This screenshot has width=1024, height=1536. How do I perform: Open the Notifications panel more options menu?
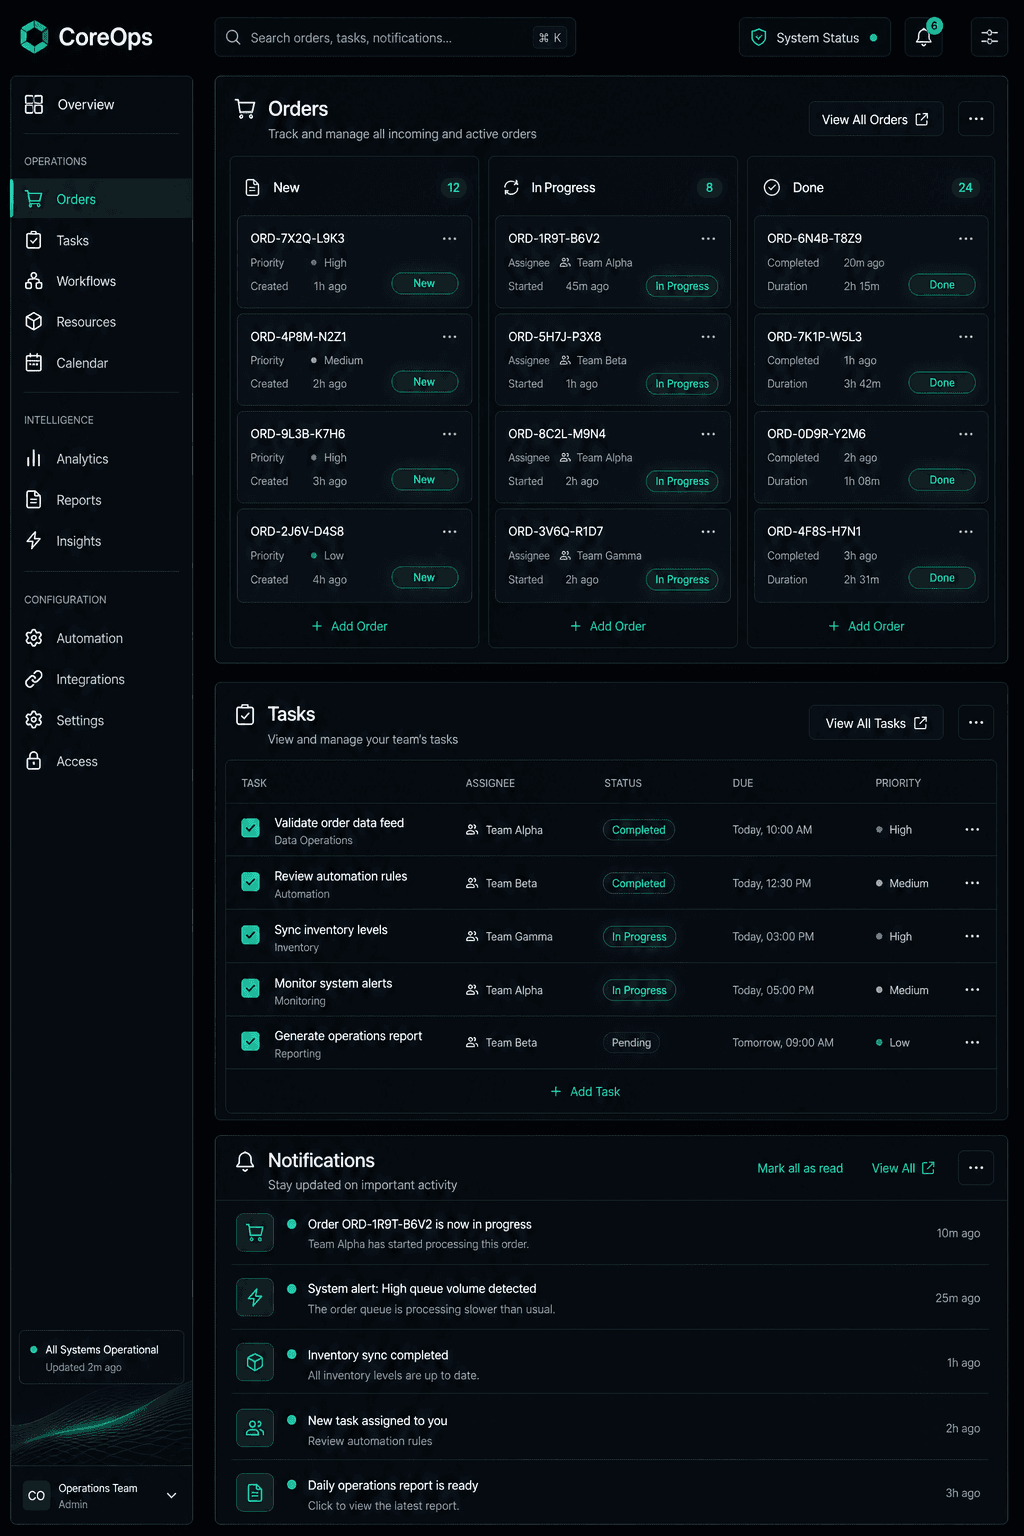point(976,1168)
